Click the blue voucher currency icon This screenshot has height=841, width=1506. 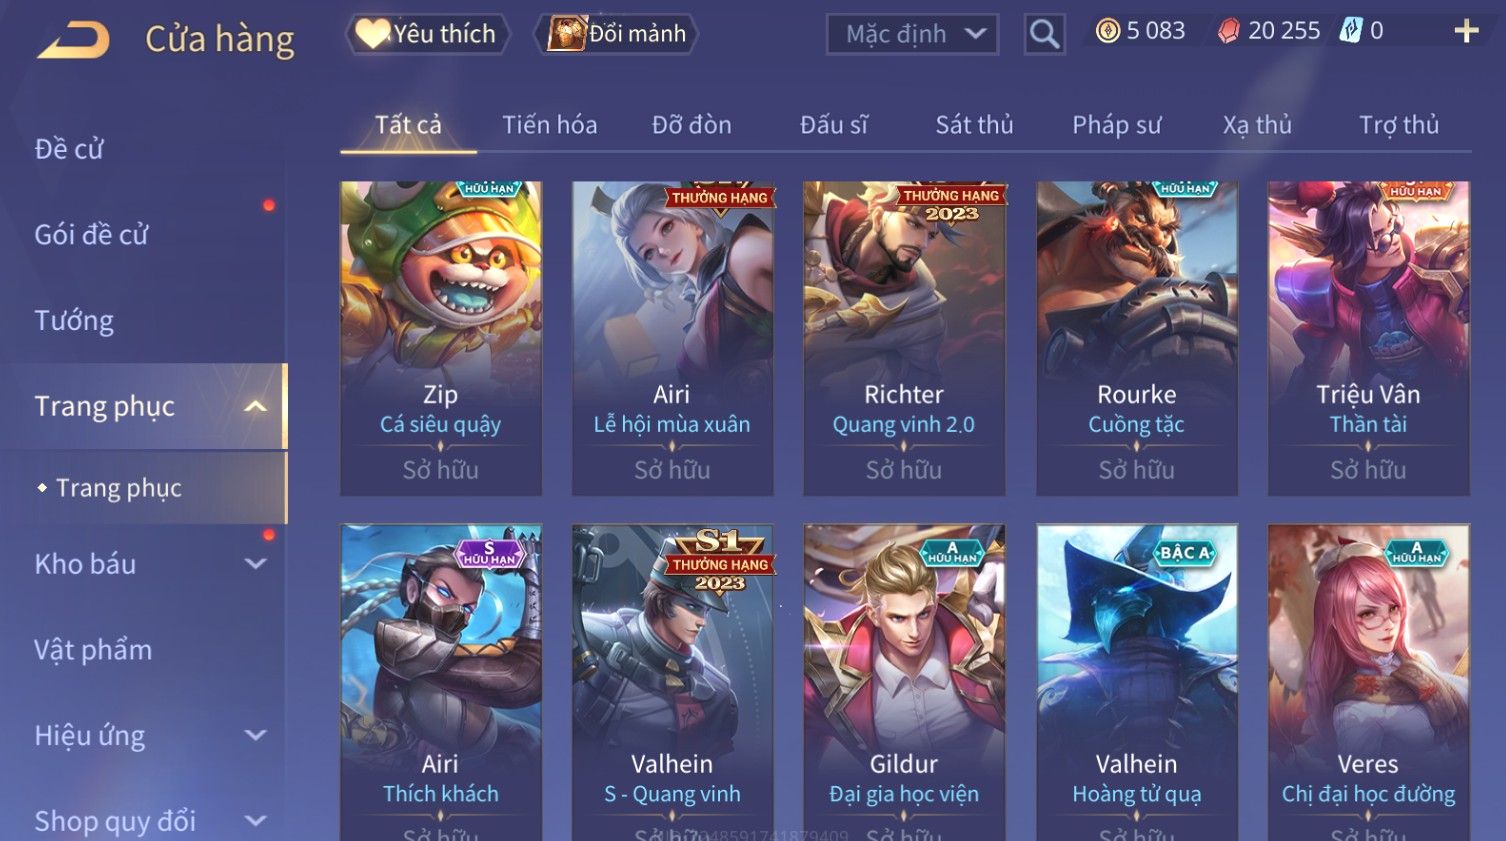1351,31
